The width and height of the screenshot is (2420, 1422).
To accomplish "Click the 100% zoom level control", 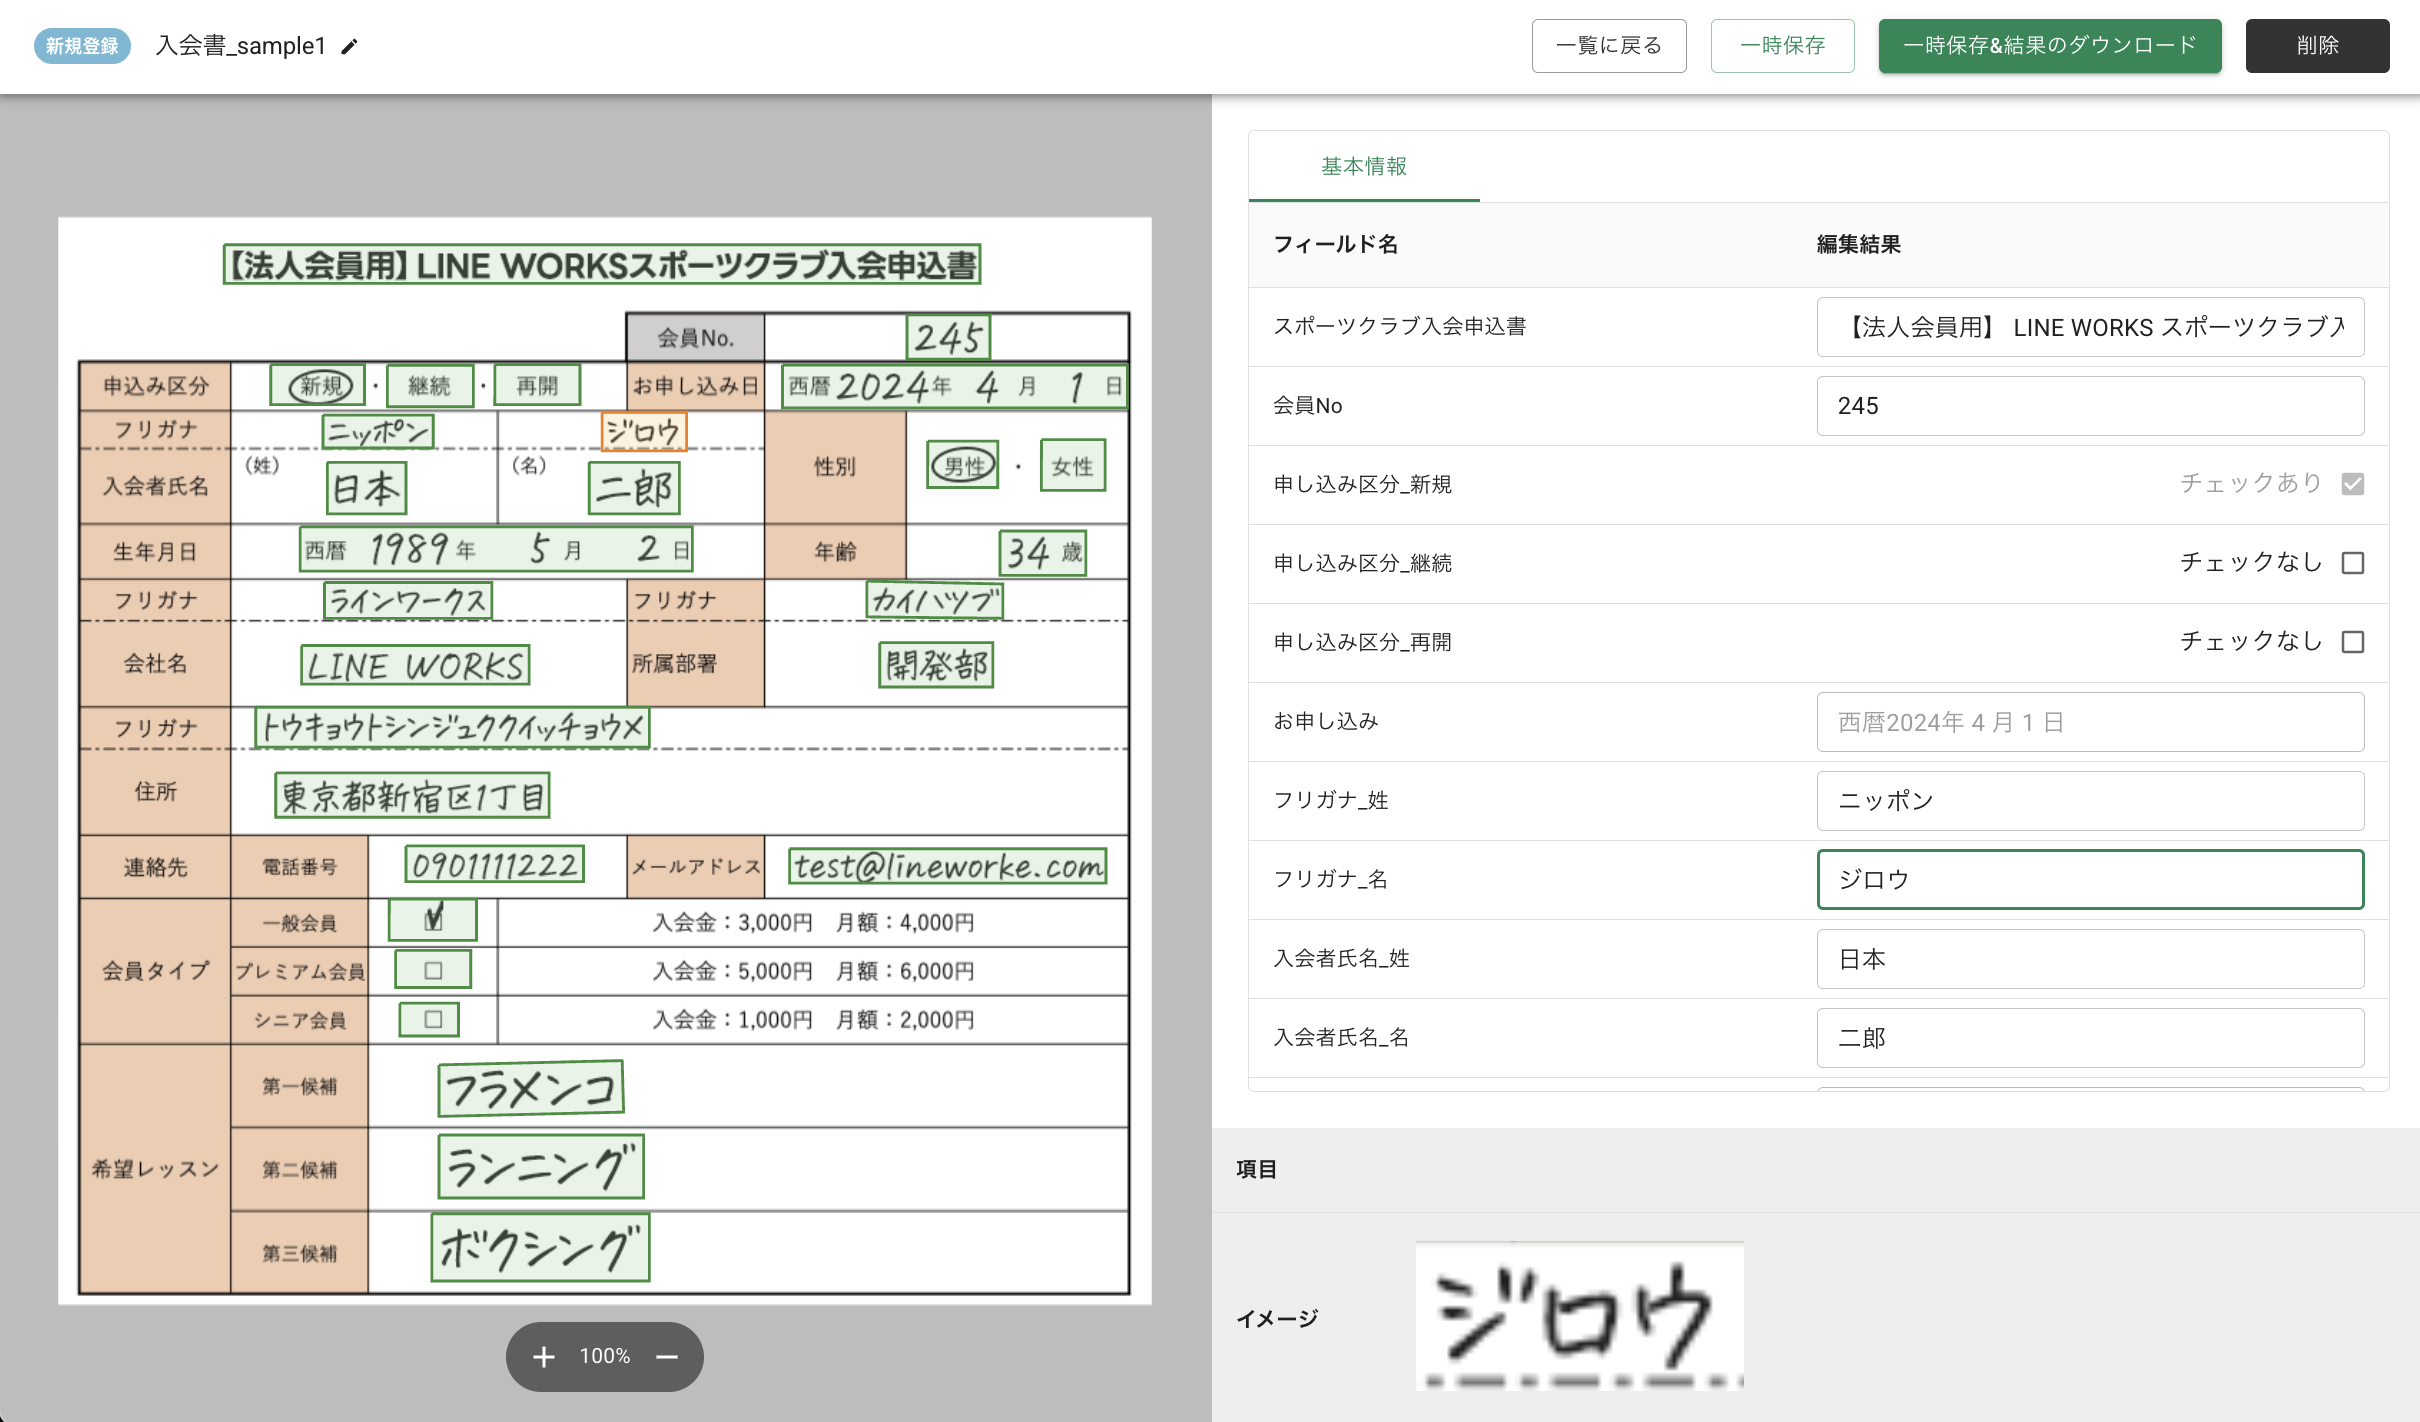I will [603, 1357].
